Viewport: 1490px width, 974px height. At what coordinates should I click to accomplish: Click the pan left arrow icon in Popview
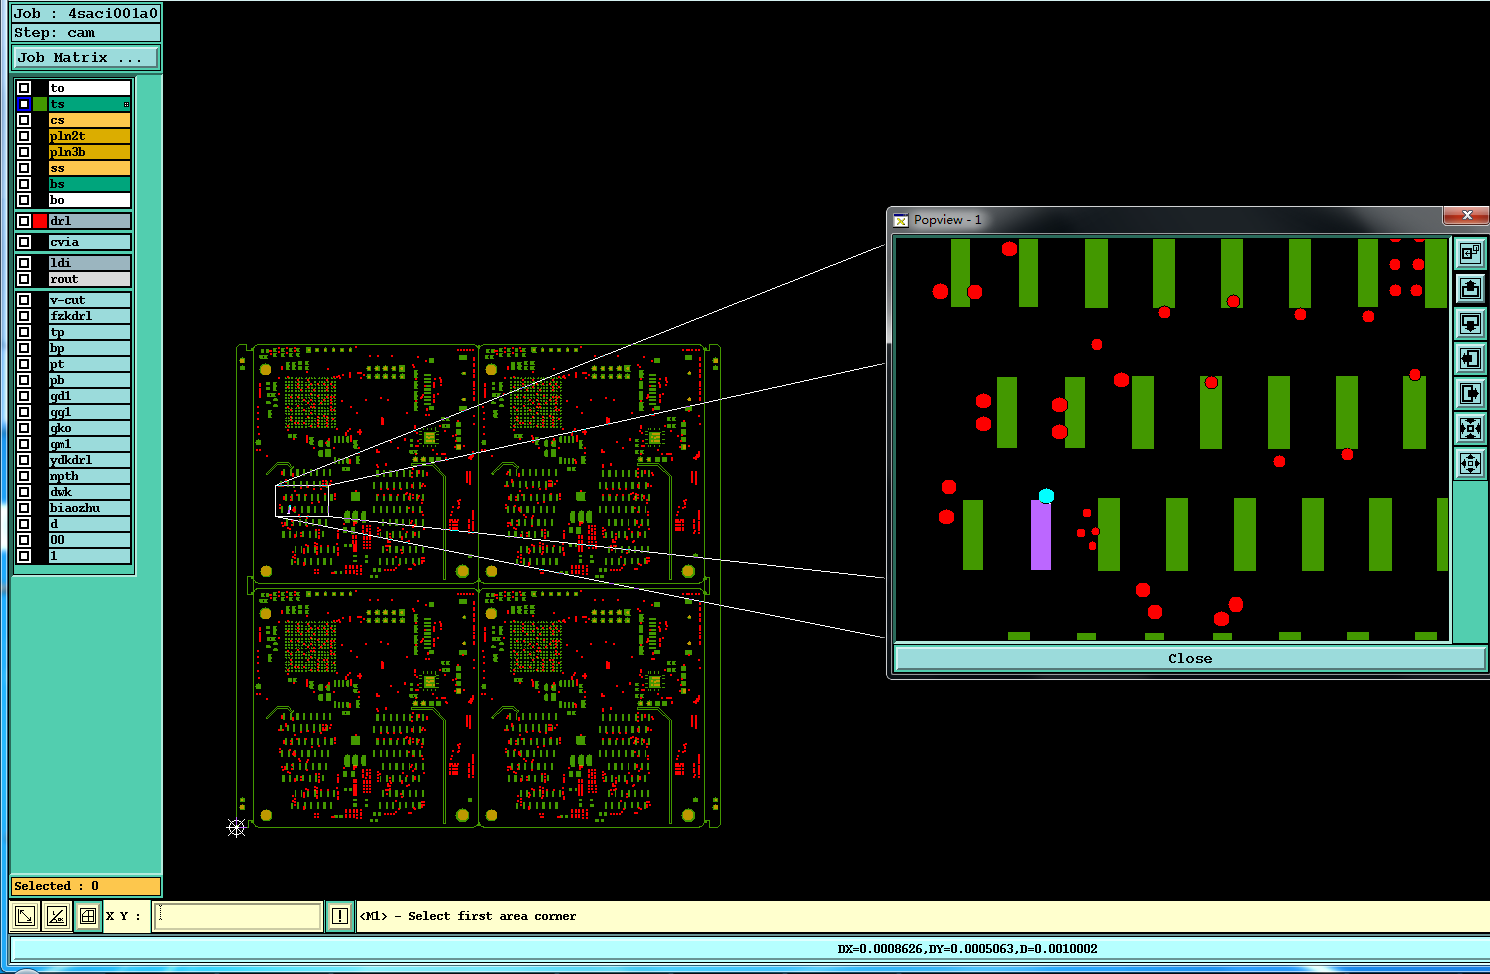coord(1470,359)
